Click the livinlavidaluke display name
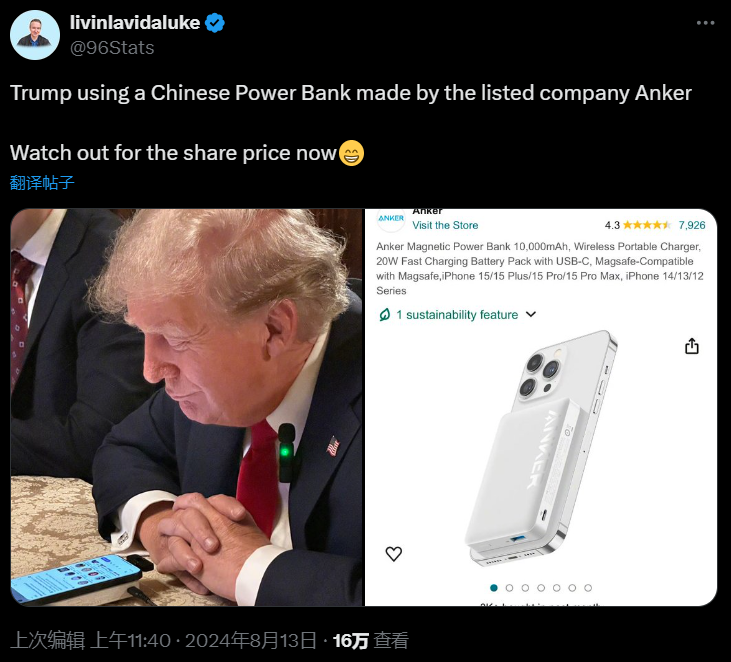731x662 pixels. pos(135,22)
